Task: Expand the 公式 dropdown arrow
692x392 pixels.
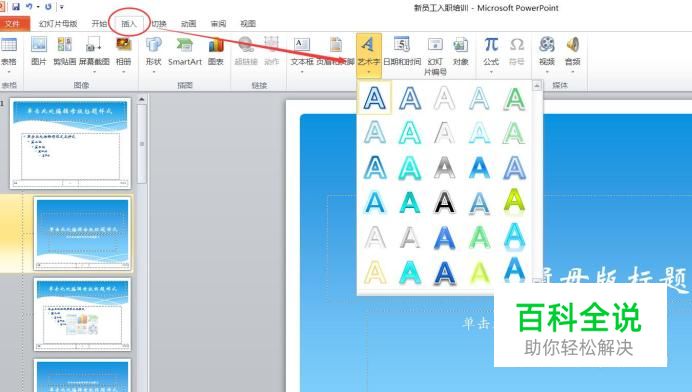Action: pyautogui.click(x=491, y=72)
